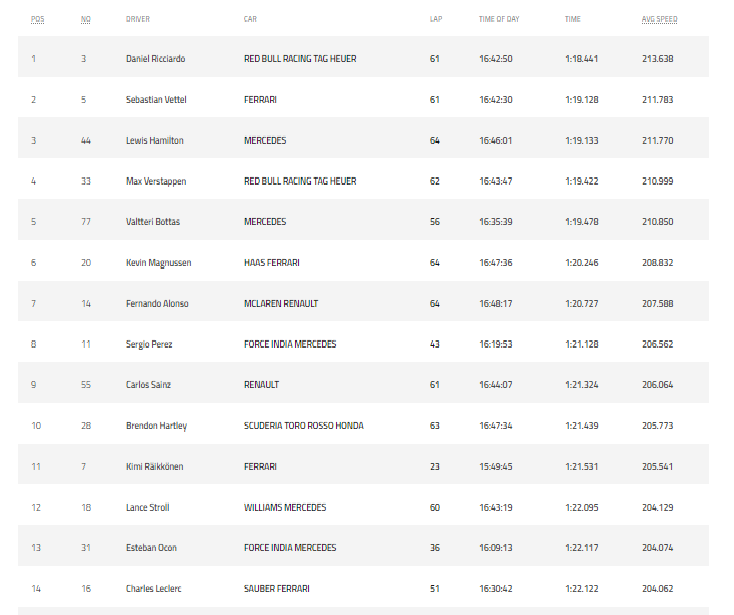The width and height of the screenshot is (734, 615).
Task: Click WILLIAMS MERCEDES car name
Action: point(285,507)
